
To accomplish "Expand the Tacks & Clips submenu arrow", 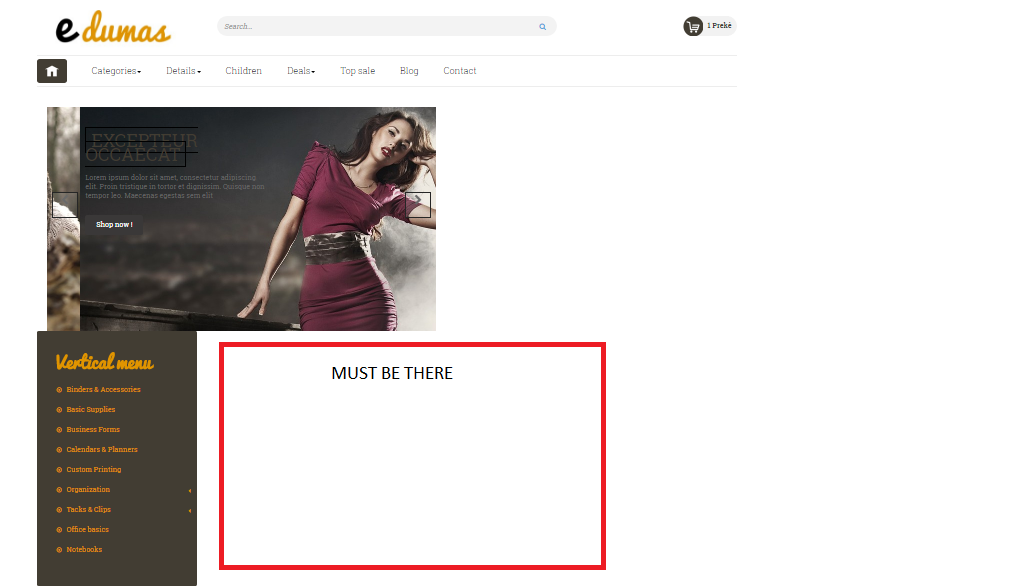I will (190, 511).
